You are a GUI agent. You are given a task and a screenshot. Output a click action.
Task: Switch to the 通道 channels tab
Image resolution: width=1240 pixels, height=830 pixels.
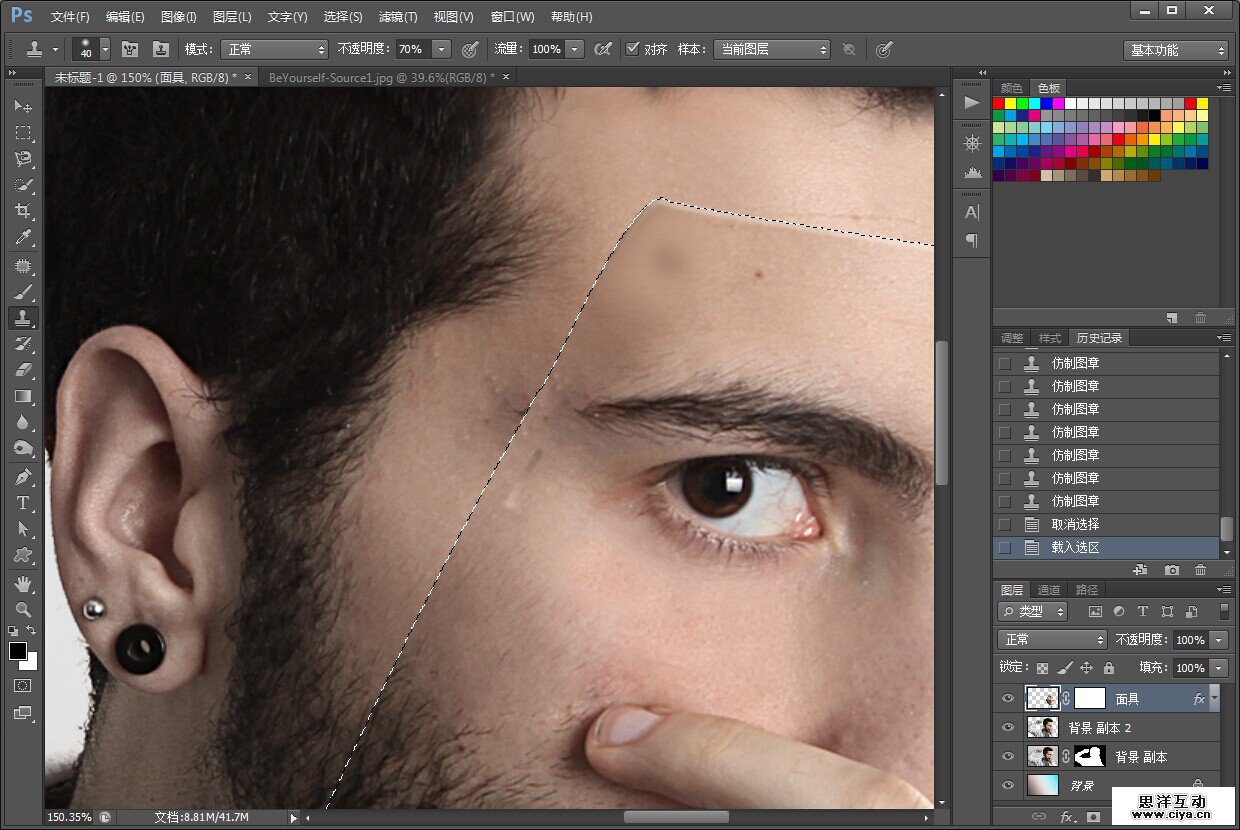coord(1048,590)
